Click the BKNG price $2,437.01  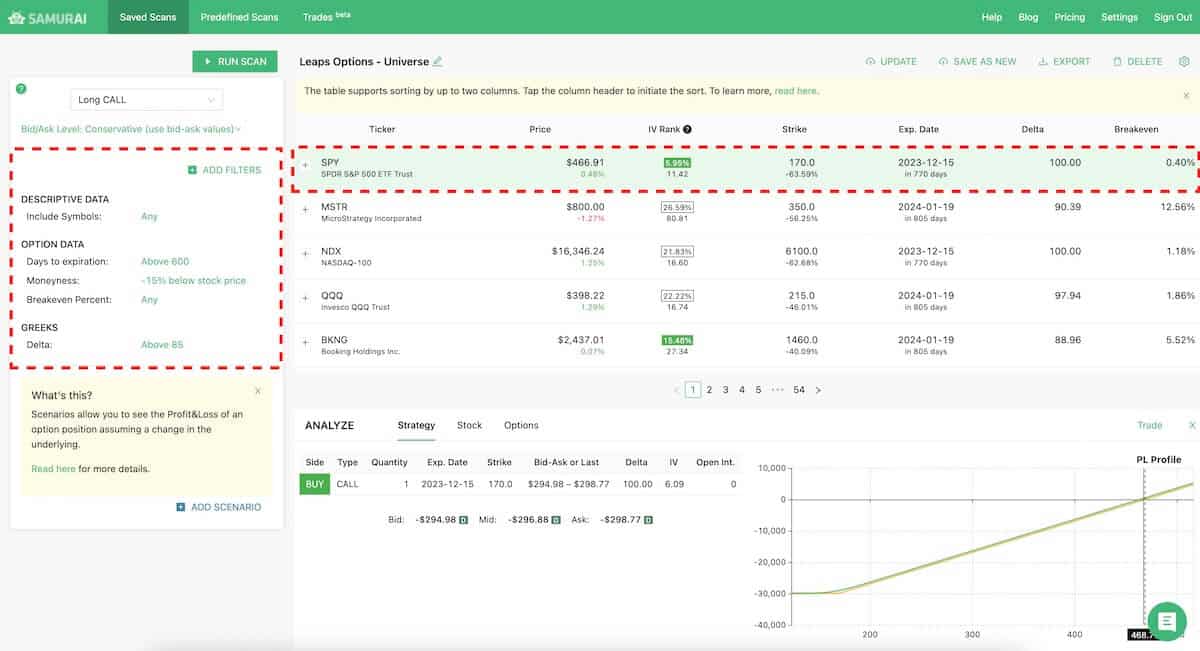581,340
